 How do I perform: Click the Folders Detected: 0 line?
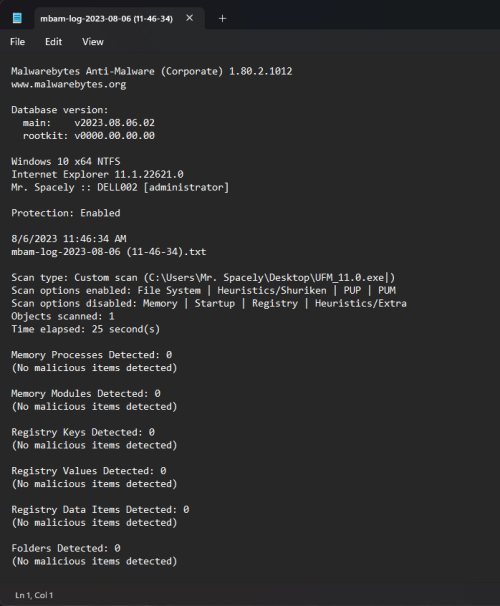[66, 548]
